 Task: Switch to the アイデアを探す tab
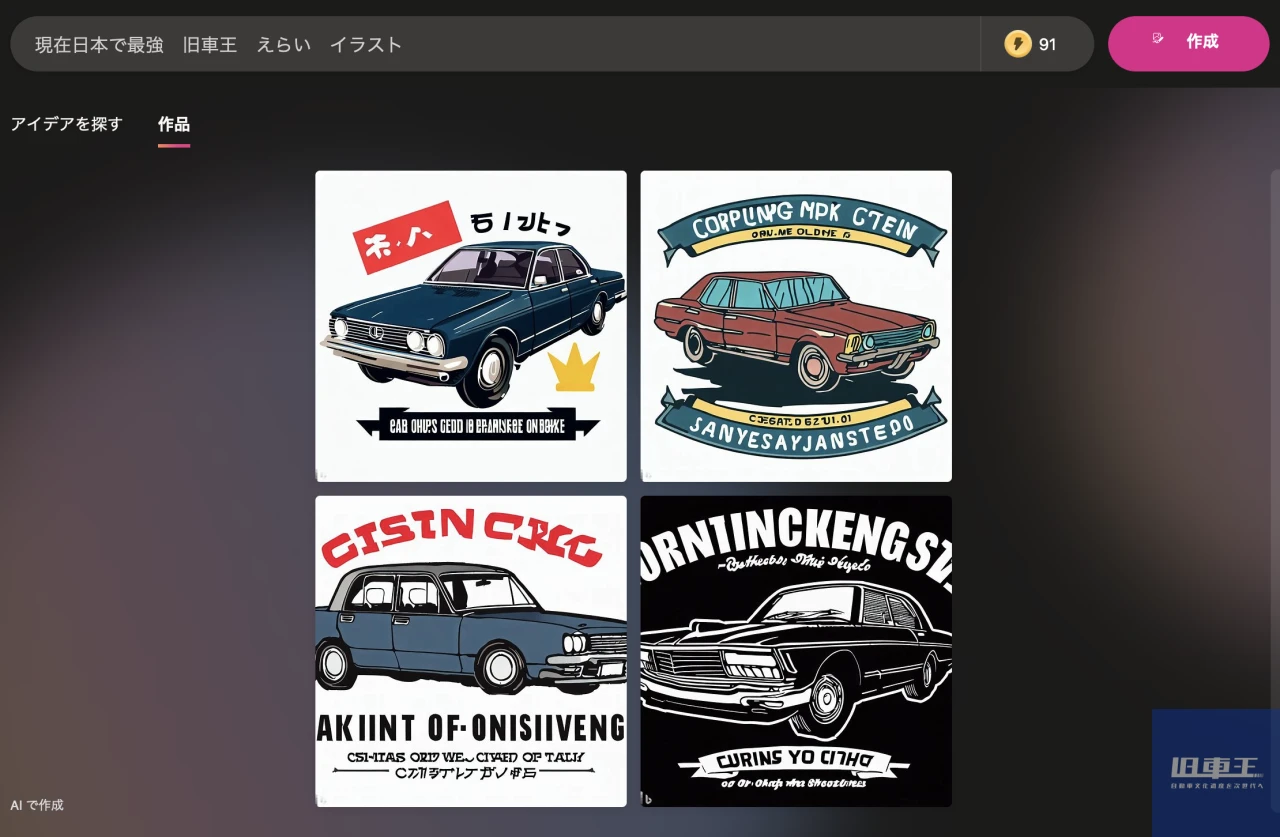pos(66,124)
